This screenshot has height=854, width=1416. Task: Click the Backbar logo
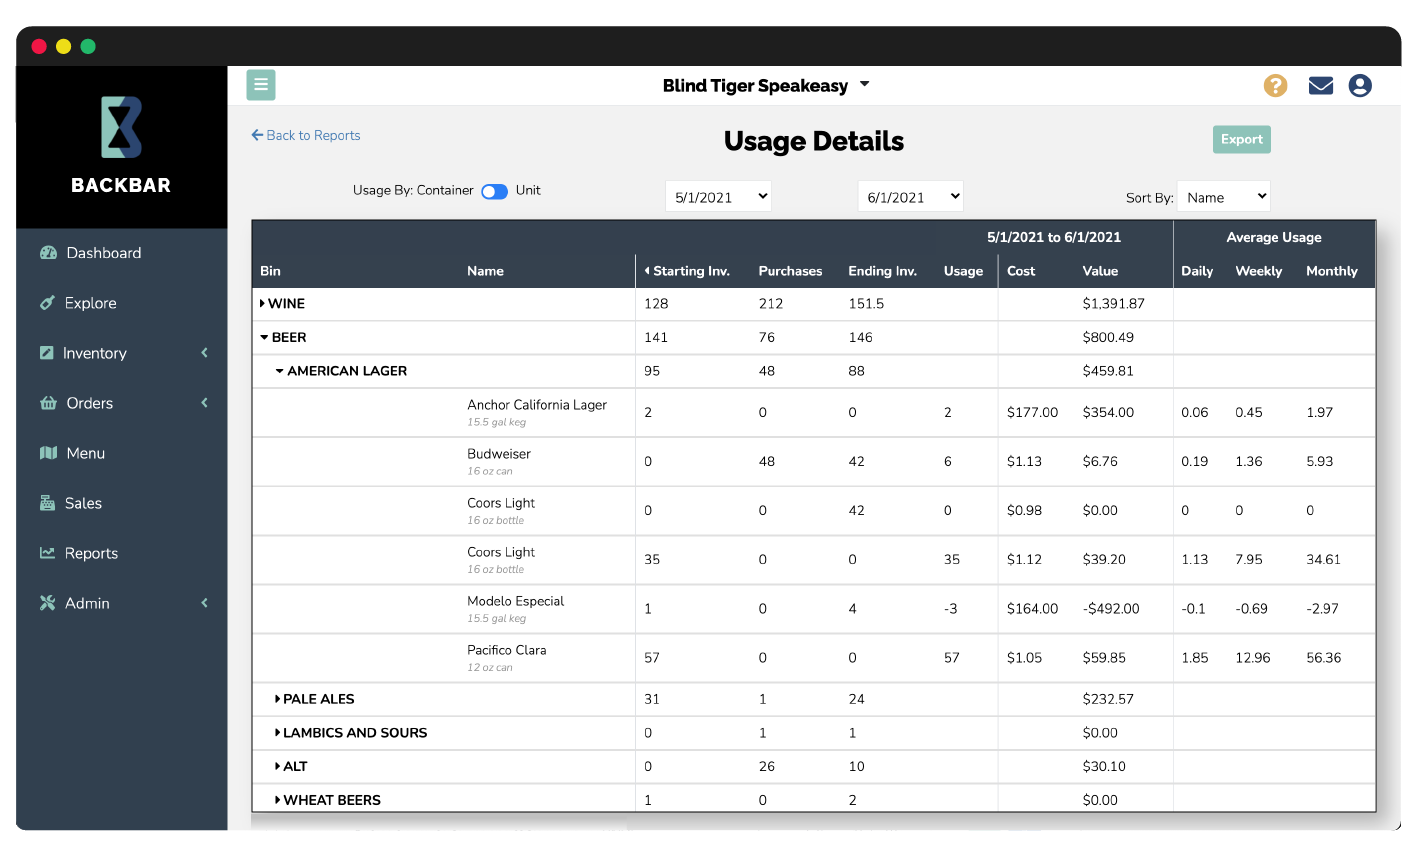[x=121, y=145]
